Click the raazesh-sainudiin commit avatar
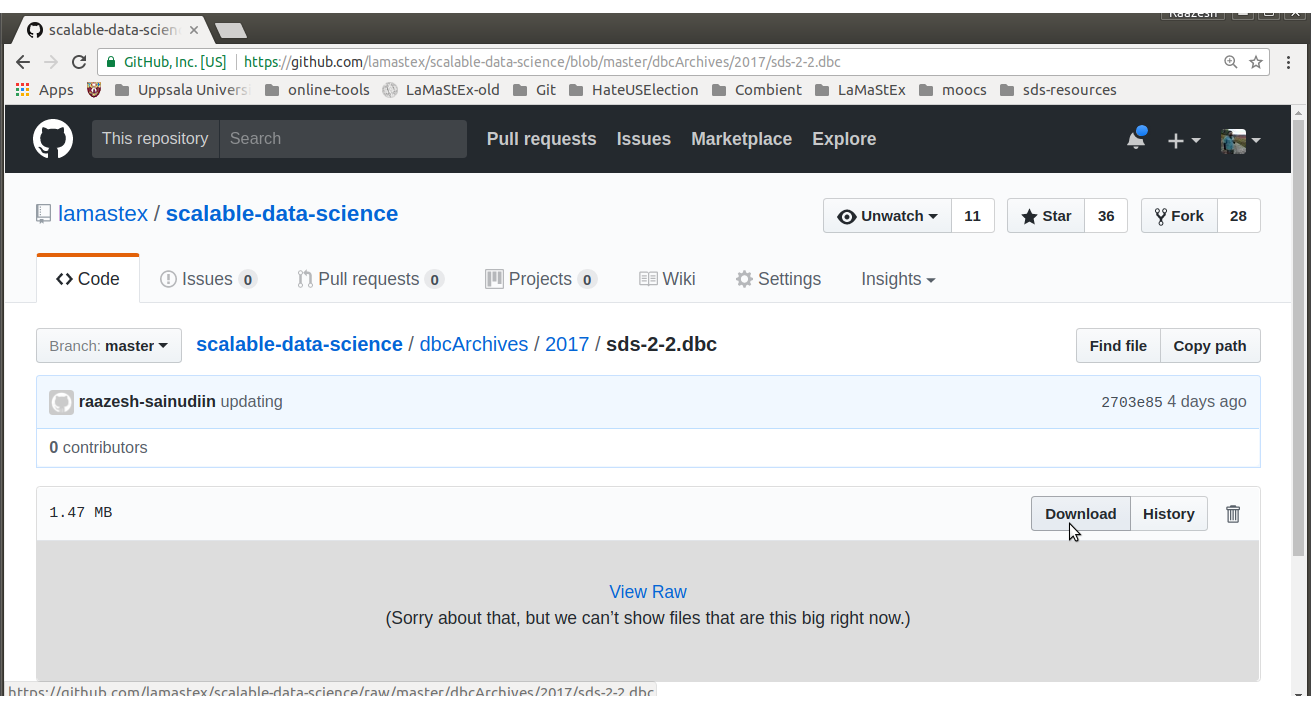This screenshot has width=1311, height=709. pyautogui.click(x=61, y=402)
